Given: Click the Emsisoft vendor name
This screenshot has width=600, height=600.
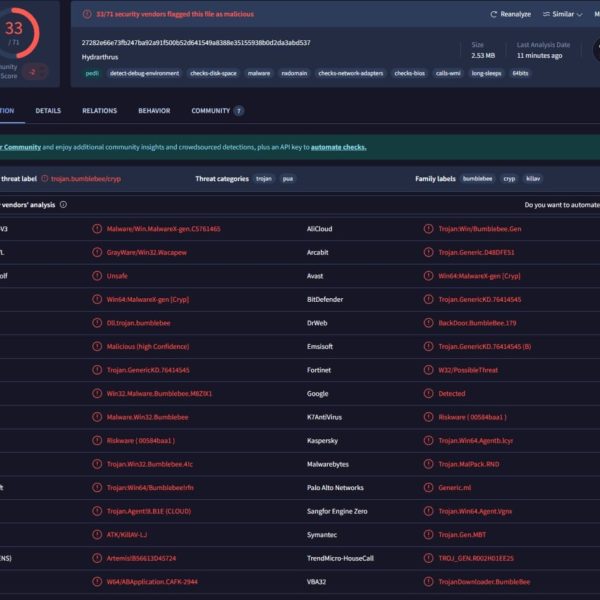Looking at the screenshot, I should click(x=320, y=347).
